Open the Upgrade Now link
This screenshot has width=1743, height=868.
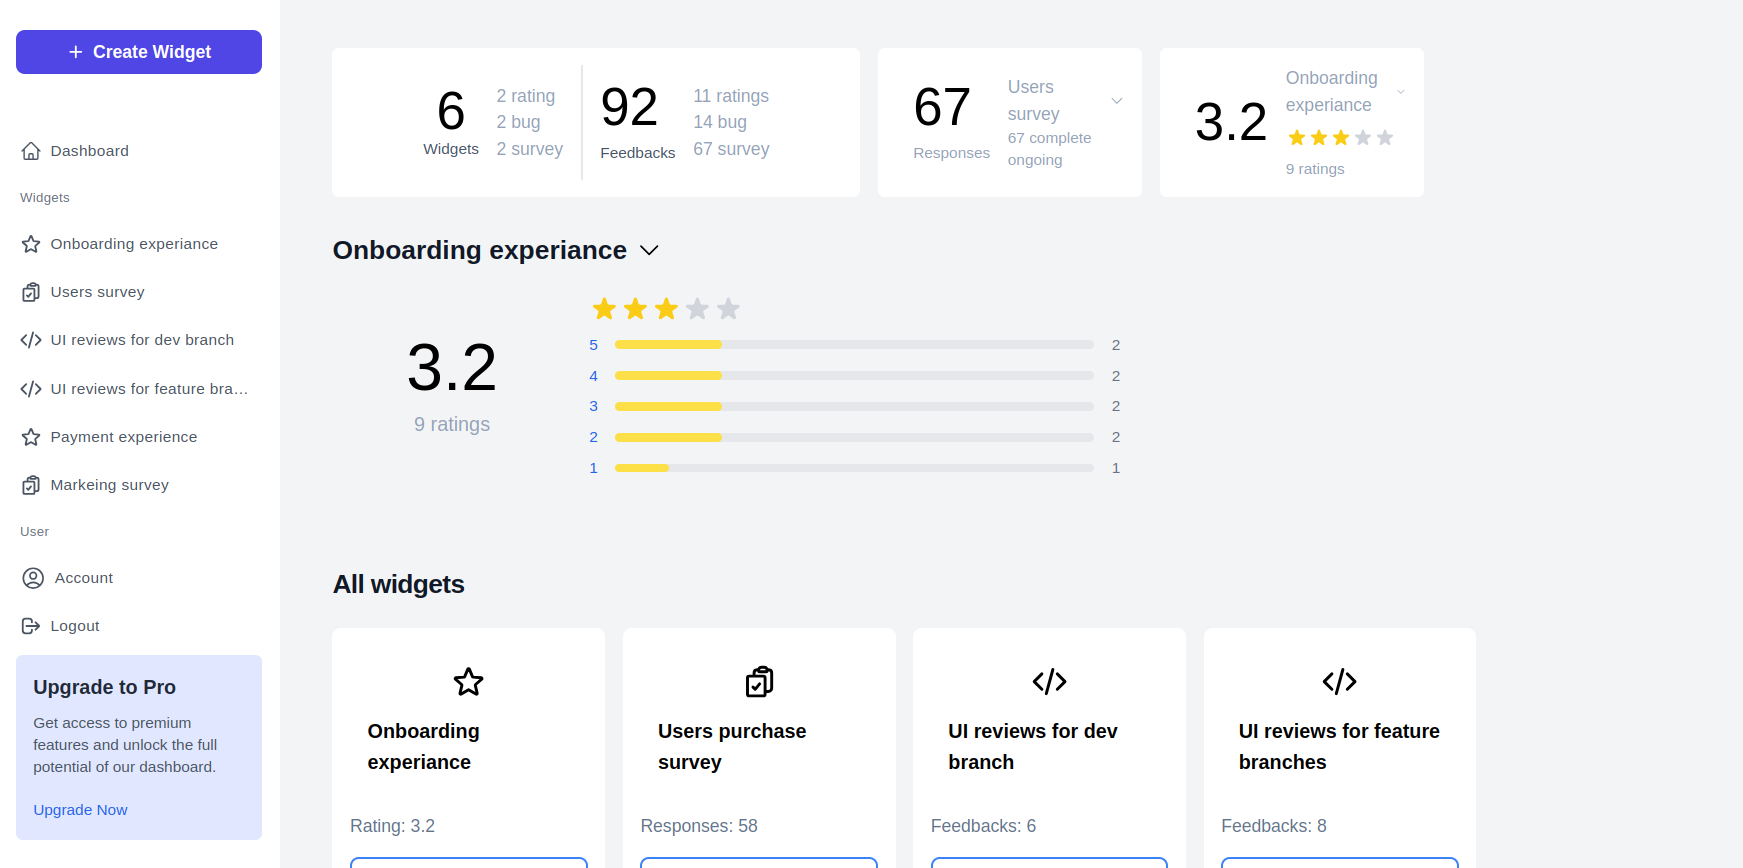pos(80,809)
